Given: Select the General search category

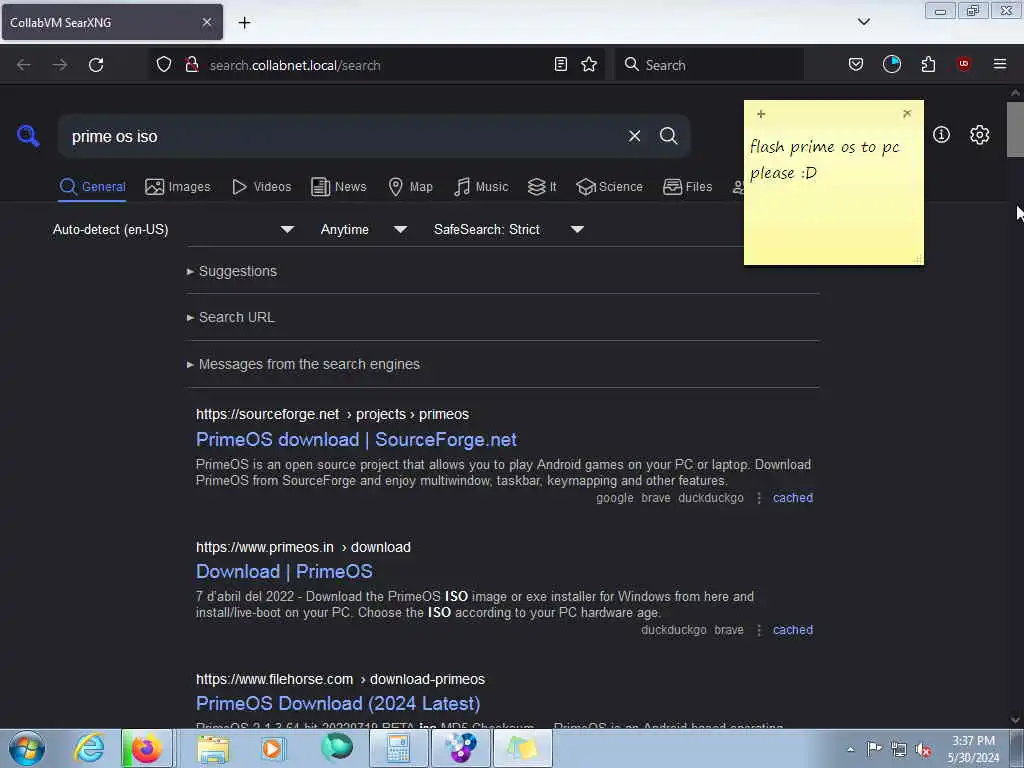Looking at the screenshot, I should (x=92, y=187).
